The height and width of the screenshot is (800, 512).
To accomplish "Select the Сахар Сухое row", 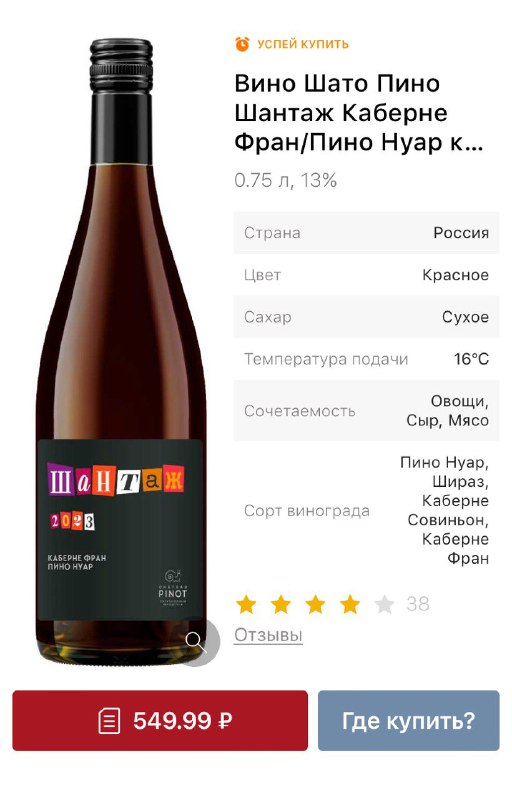I will coord(366,317).
